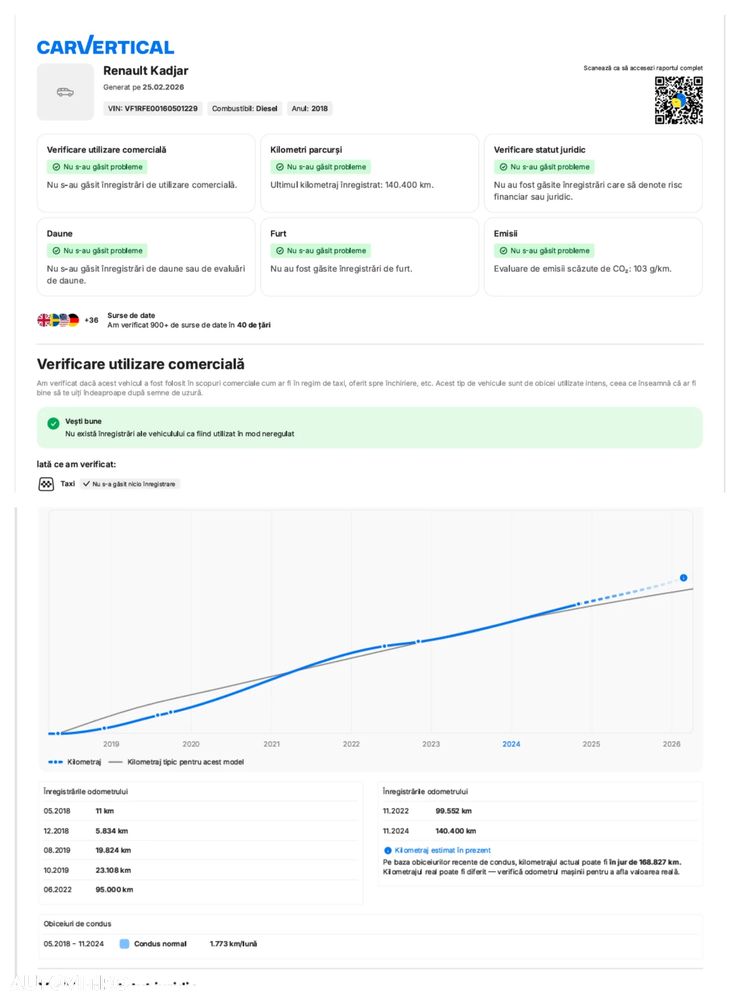This screenshot has height=1000, width=740.
Task: Click the green checkmark beside Vești bune
Action: click(53, 424)
